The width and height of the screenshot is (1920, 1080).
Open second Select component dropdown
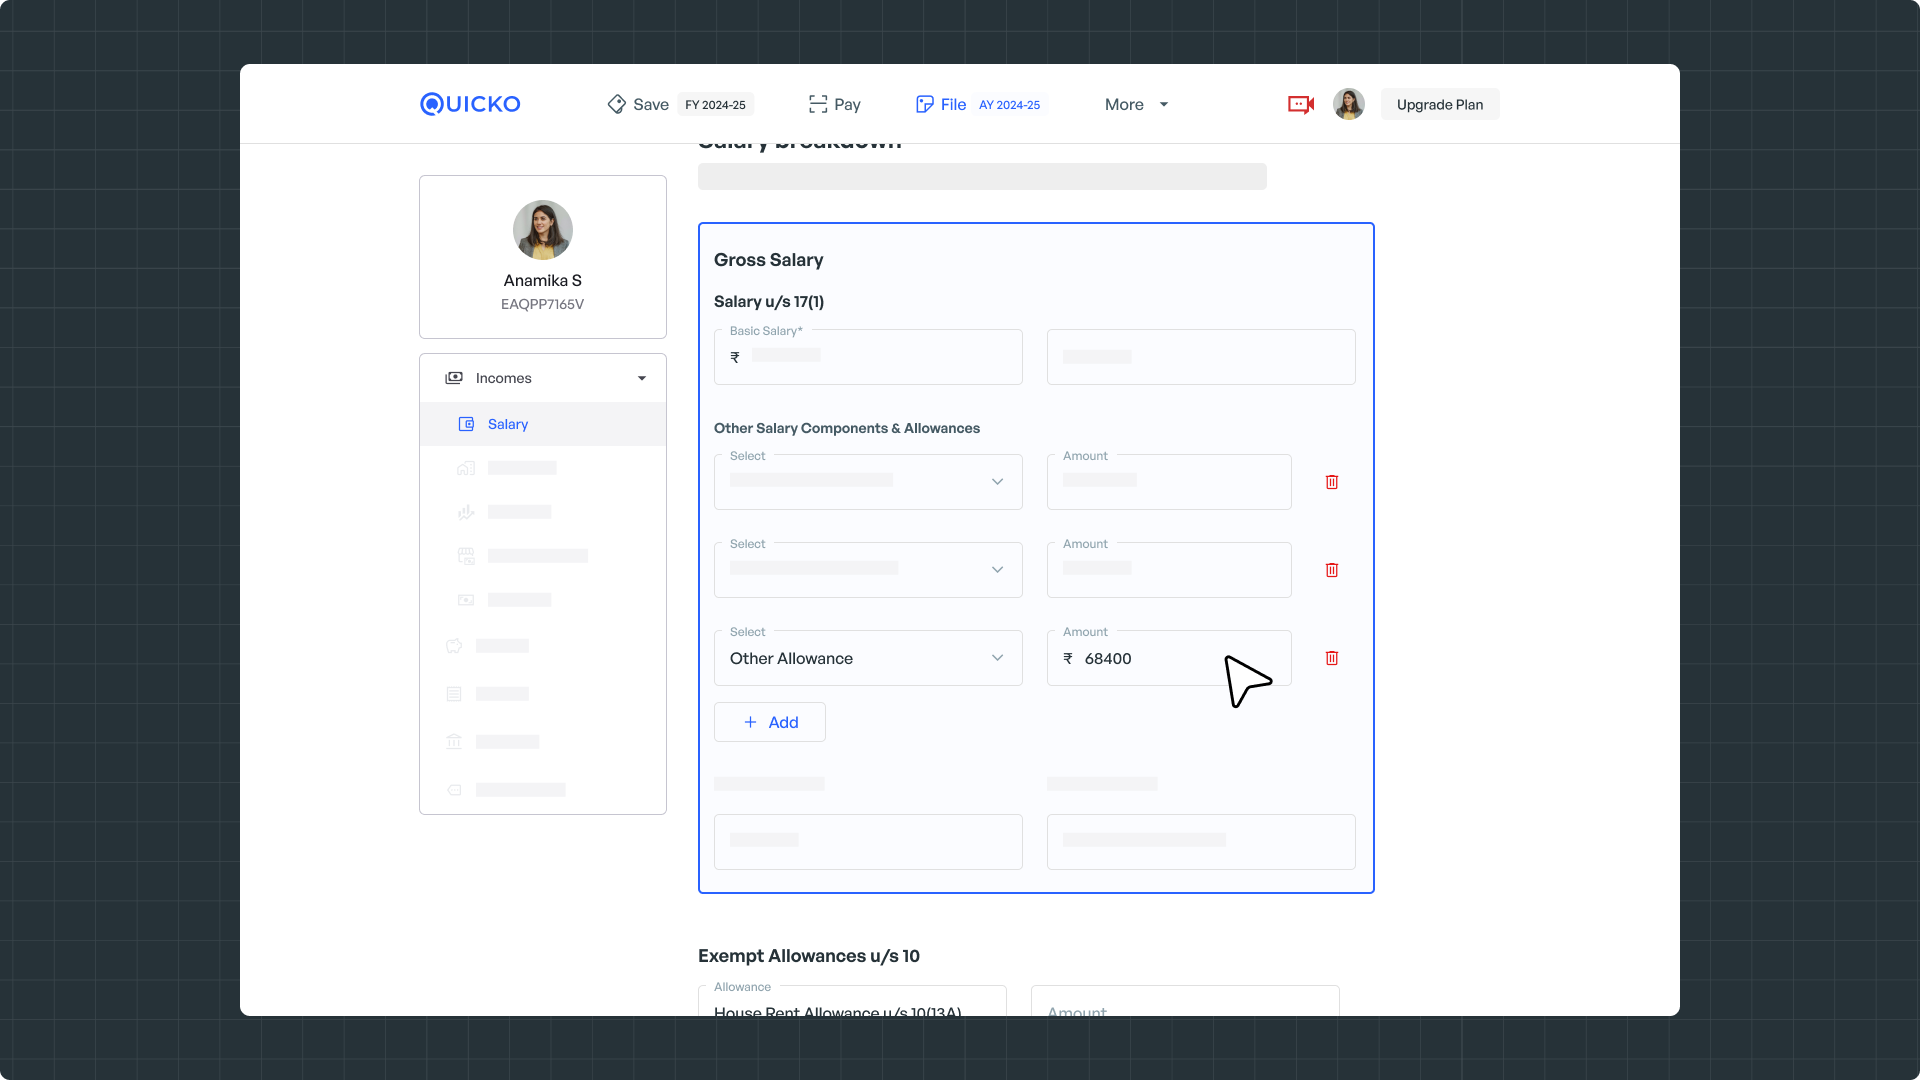tap(868, 570)
